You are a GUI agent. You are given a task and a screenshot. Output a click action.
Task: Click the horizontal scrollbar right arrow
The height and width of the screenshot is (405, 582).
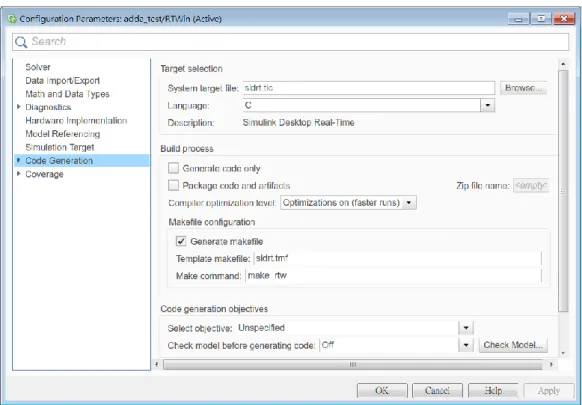click(551, 365)
